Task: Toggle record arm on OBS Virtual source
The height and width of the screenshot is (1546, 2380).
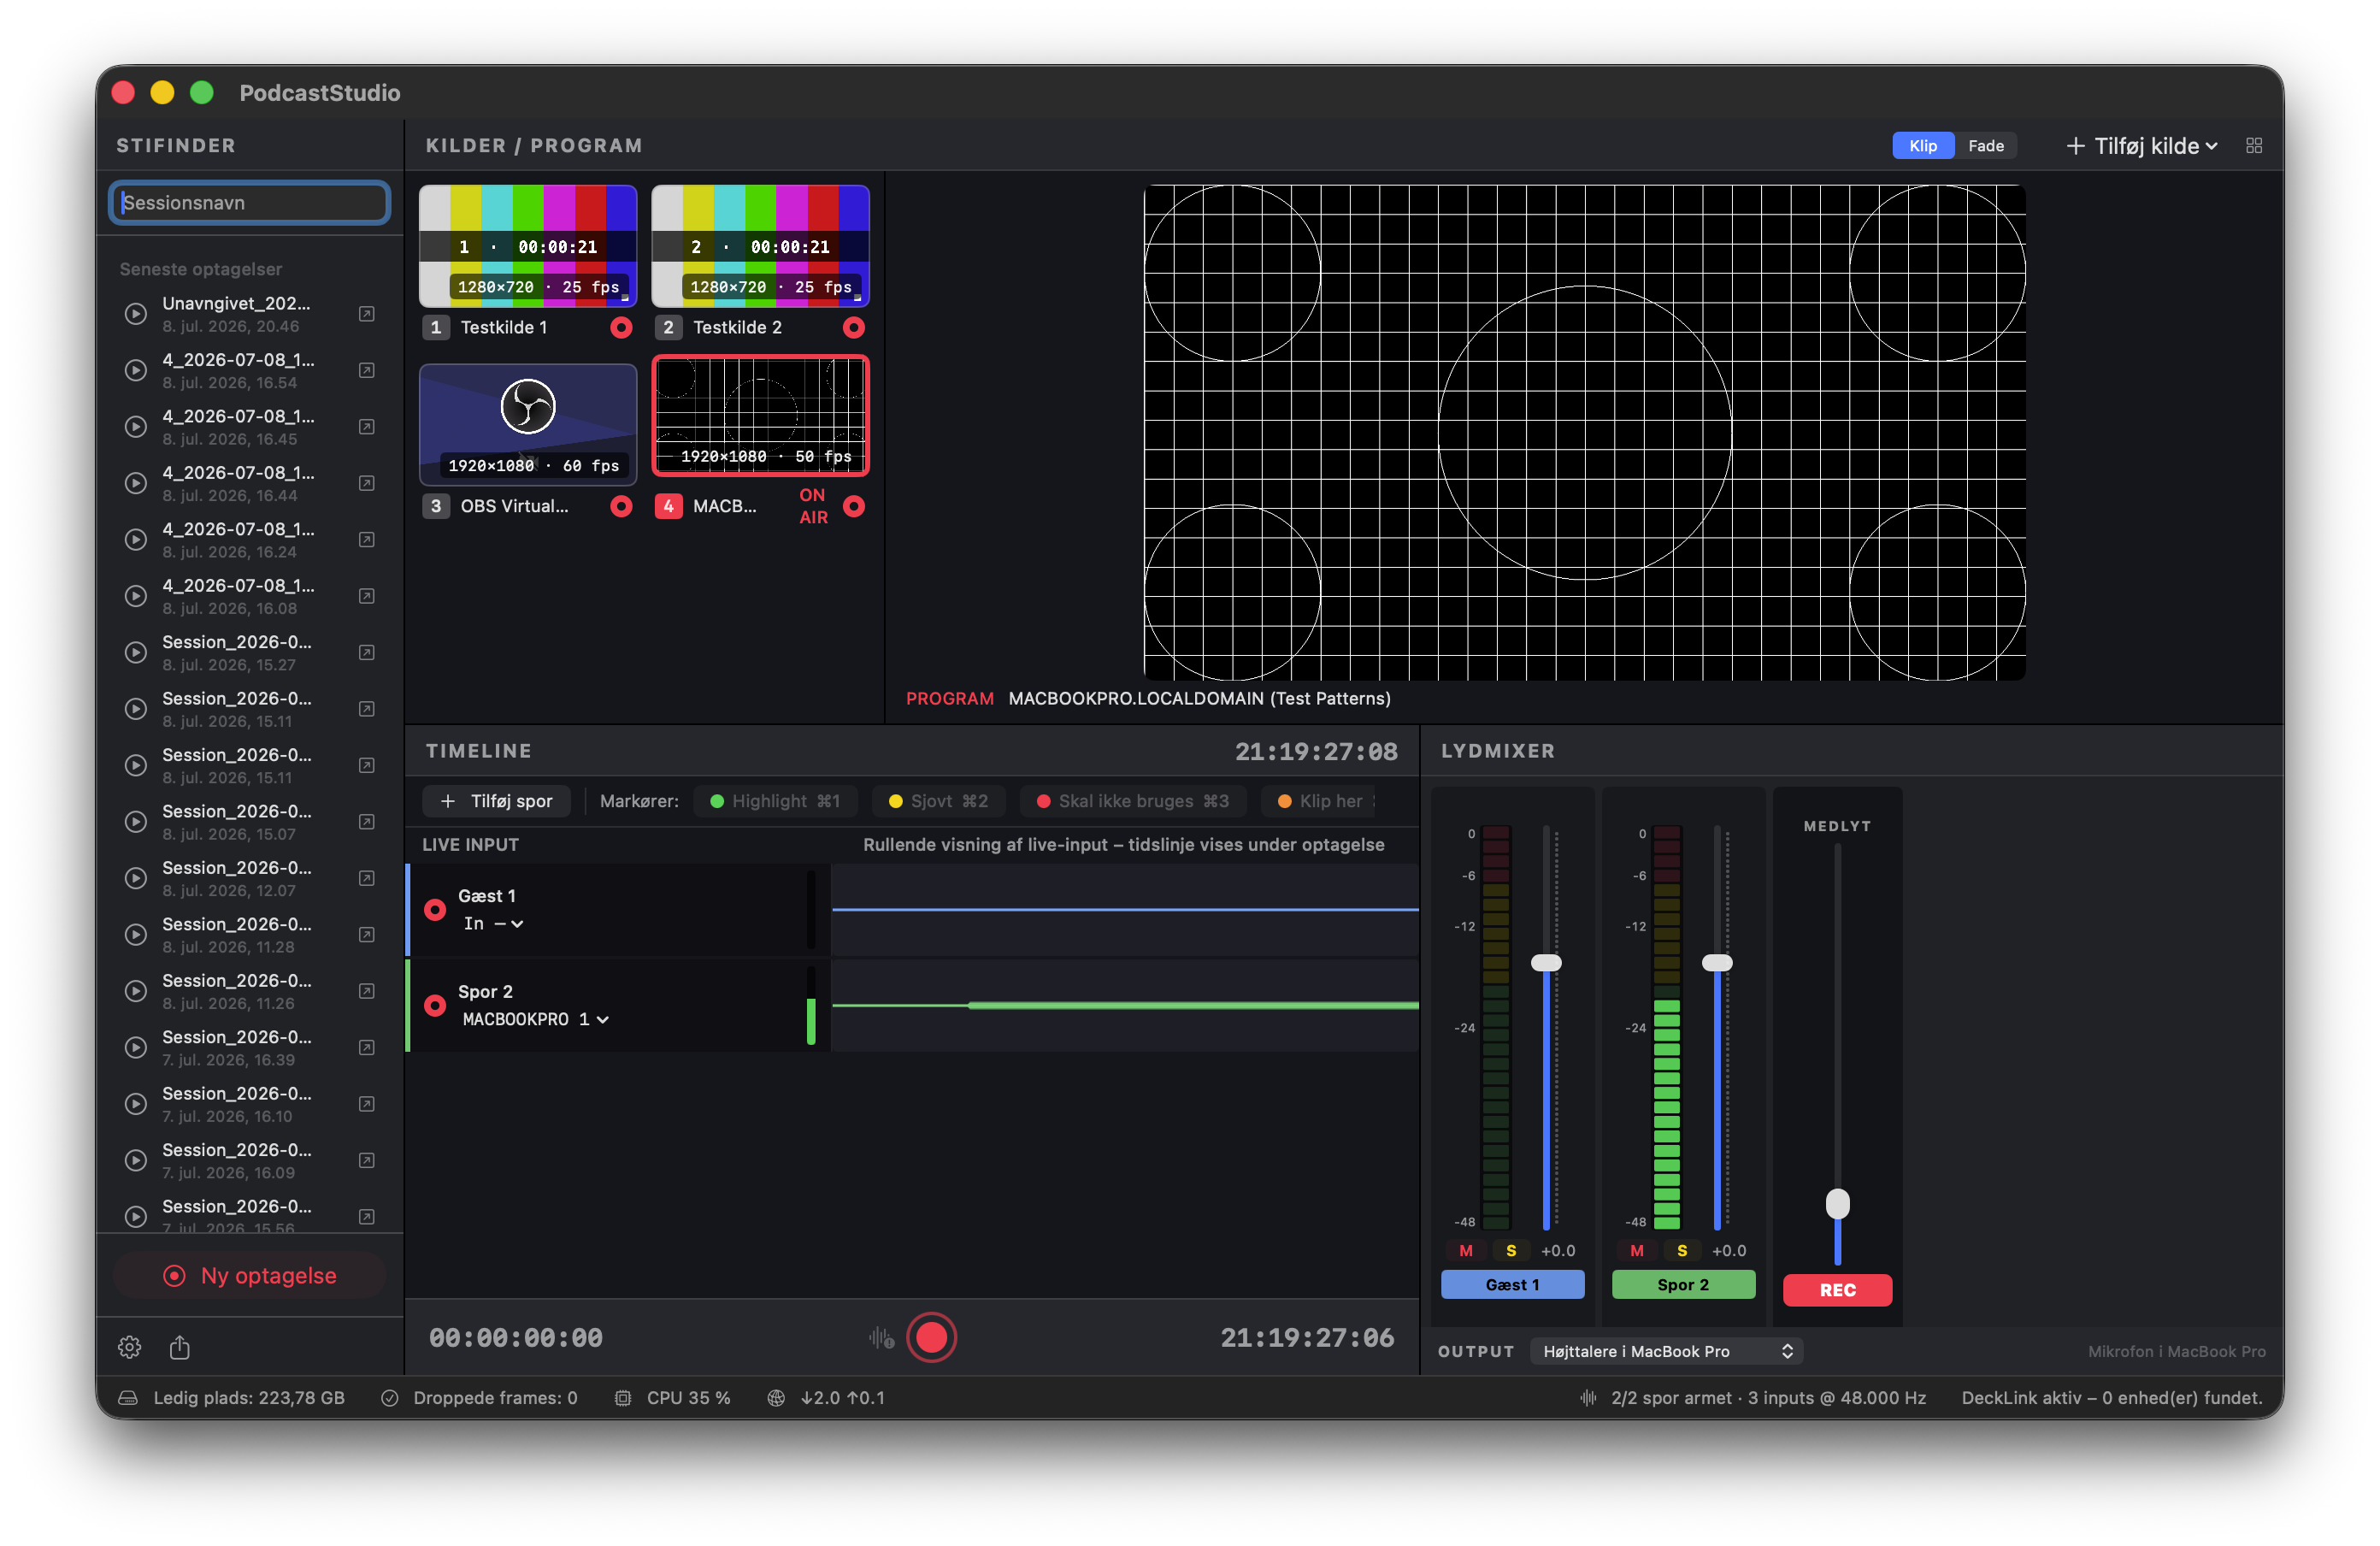Action: [621, 506]
